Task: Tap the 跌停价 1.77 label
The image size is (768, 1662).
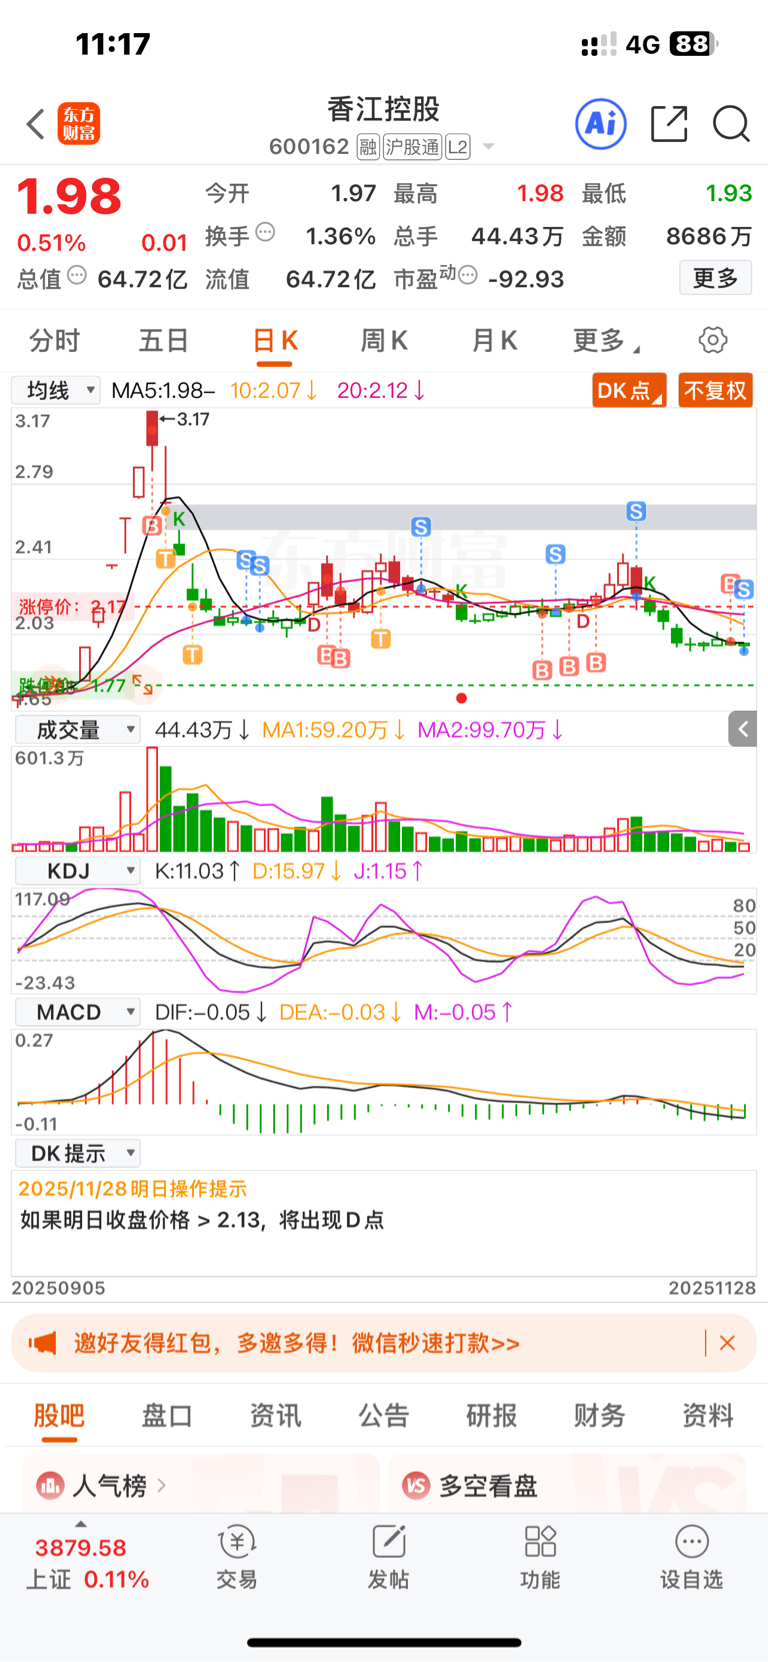Action: pyautogui.click(x=72, y=685)
